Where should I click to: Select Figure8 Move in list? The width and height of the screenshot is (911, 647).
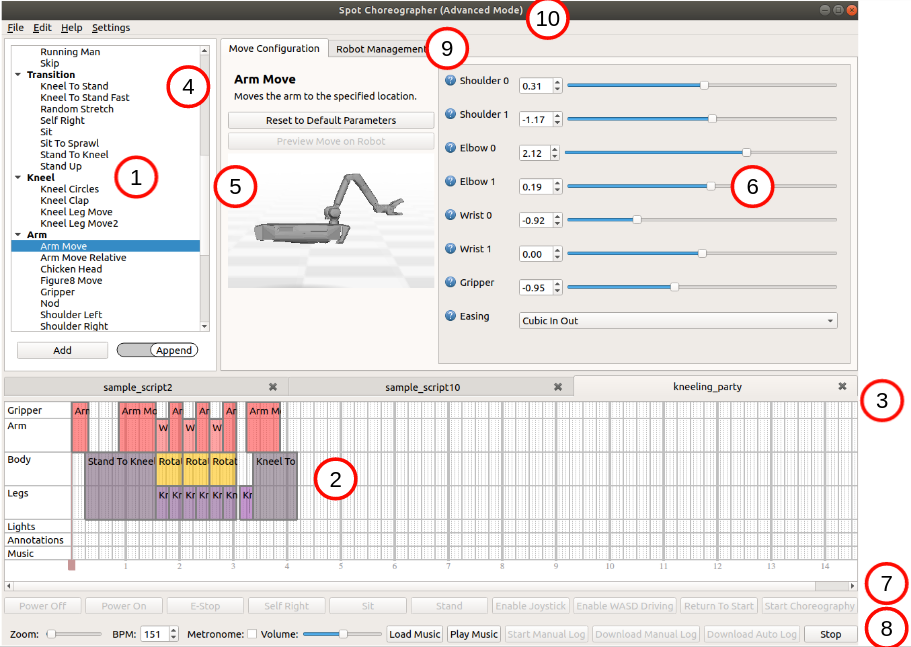[71, 281]
